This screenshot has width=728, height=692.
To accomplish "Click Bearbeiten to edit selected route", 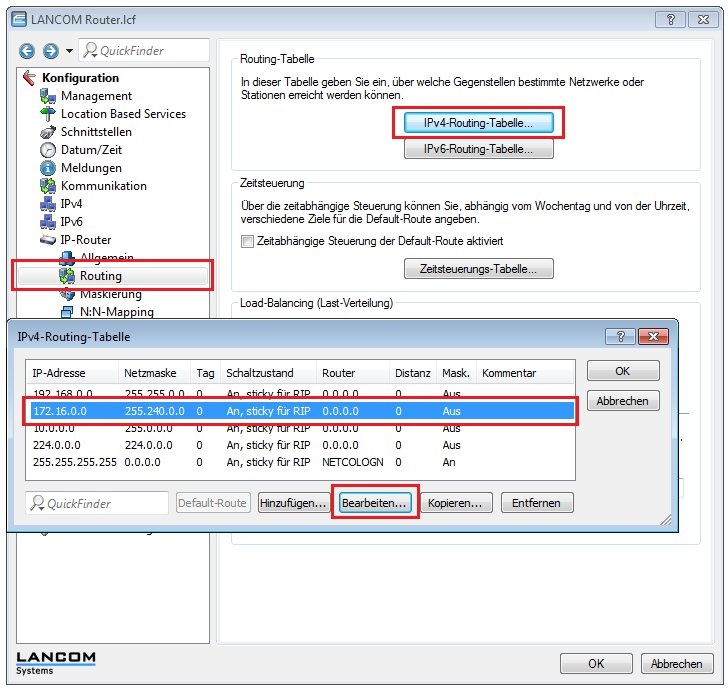I will [374, 503].
